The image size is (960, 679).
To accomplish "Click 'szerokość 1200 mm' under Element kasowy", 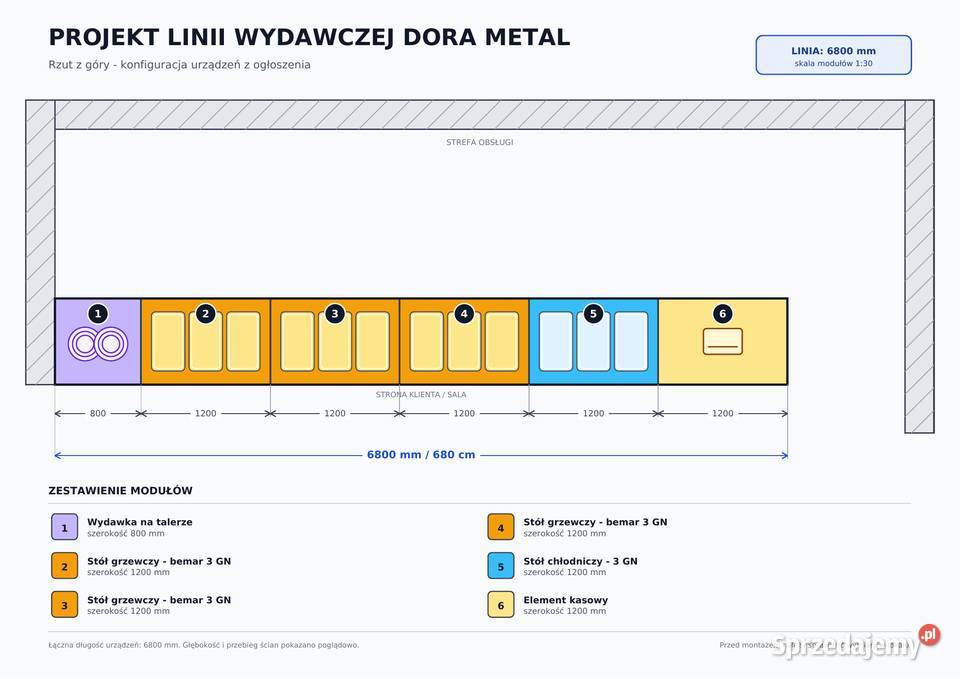I will point(564,611).
